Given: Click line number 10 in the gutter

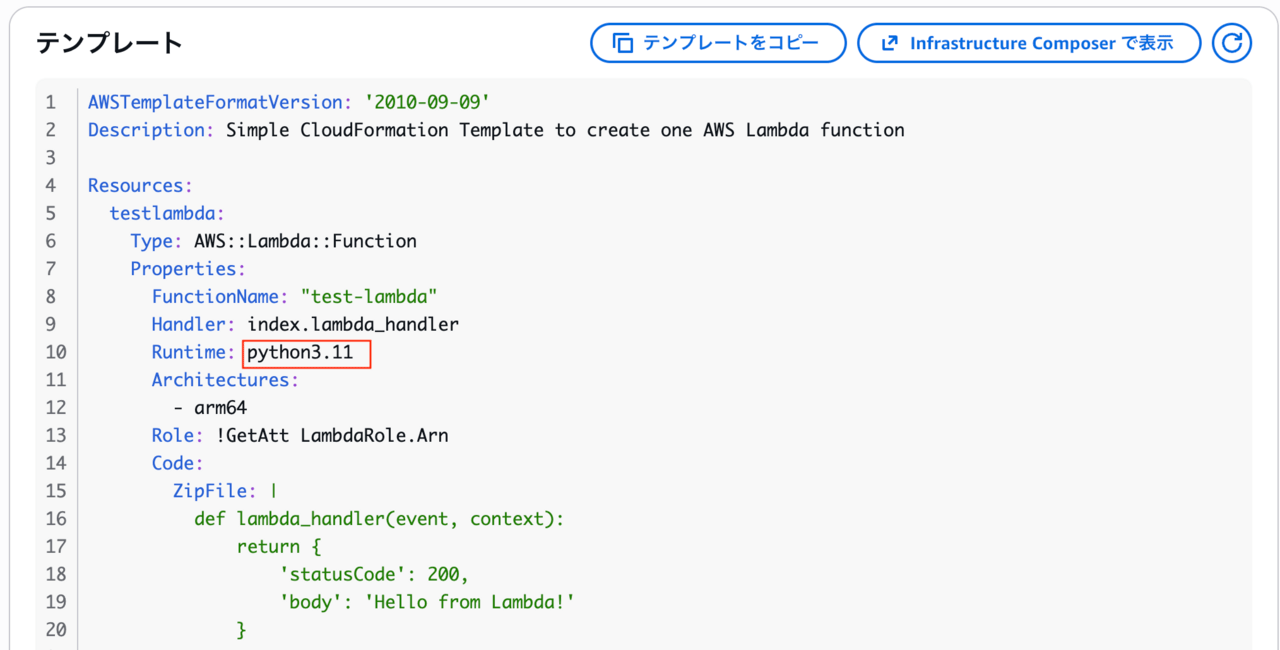Looking at the screenshot, I should (56, 353).
